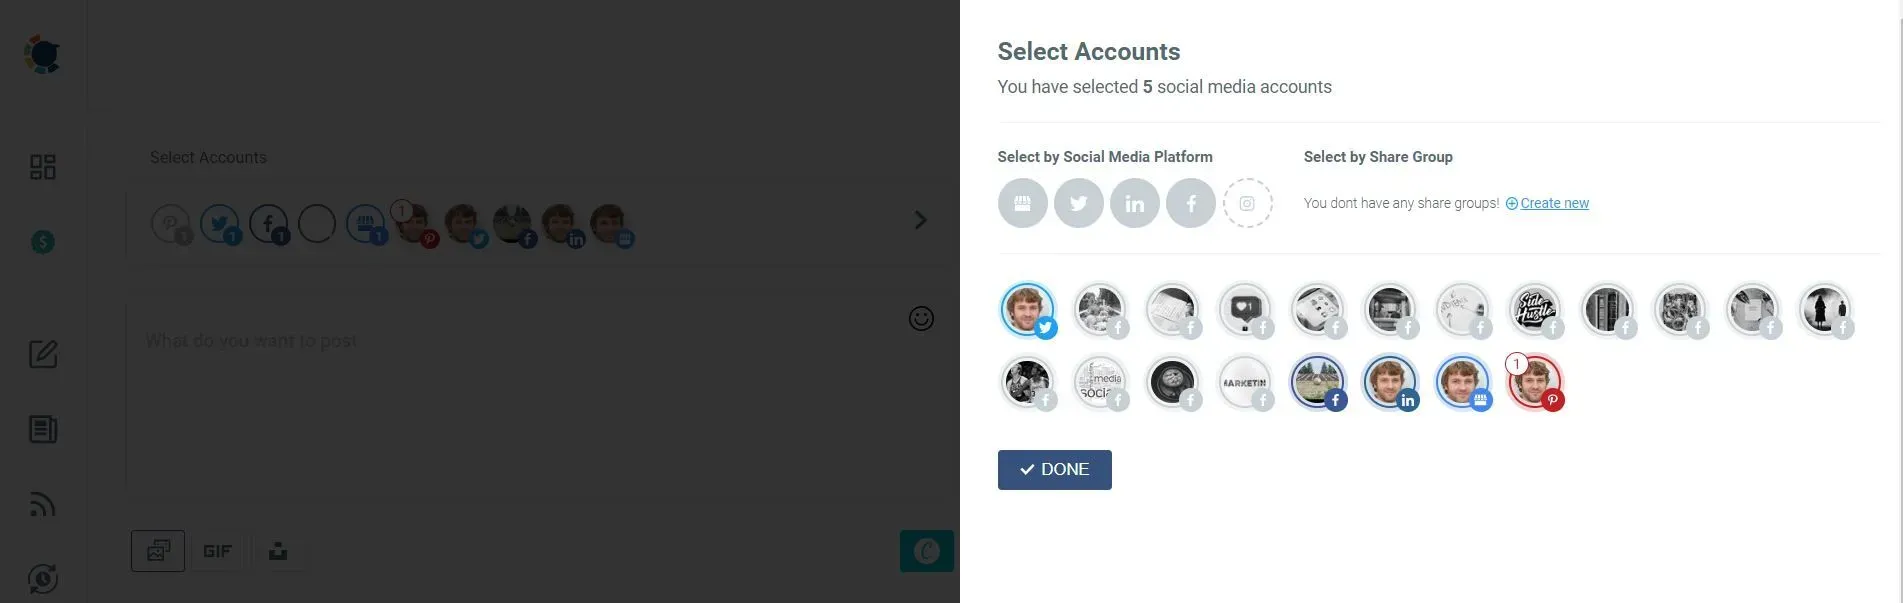This screenshot has width=1903, height=603.
Task: Open the posts list sidebar icon
Action: point(42,429)
